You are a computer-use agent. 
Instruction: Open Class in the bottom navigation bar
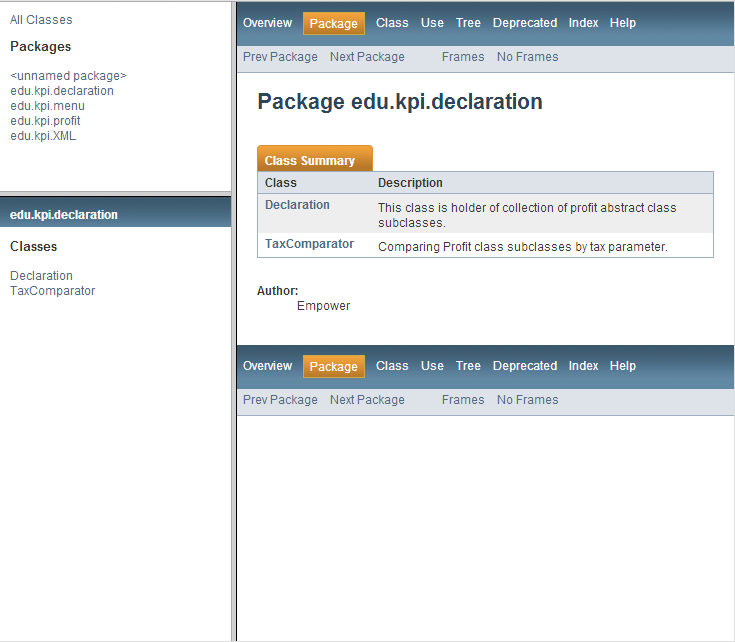click(392, 366)
